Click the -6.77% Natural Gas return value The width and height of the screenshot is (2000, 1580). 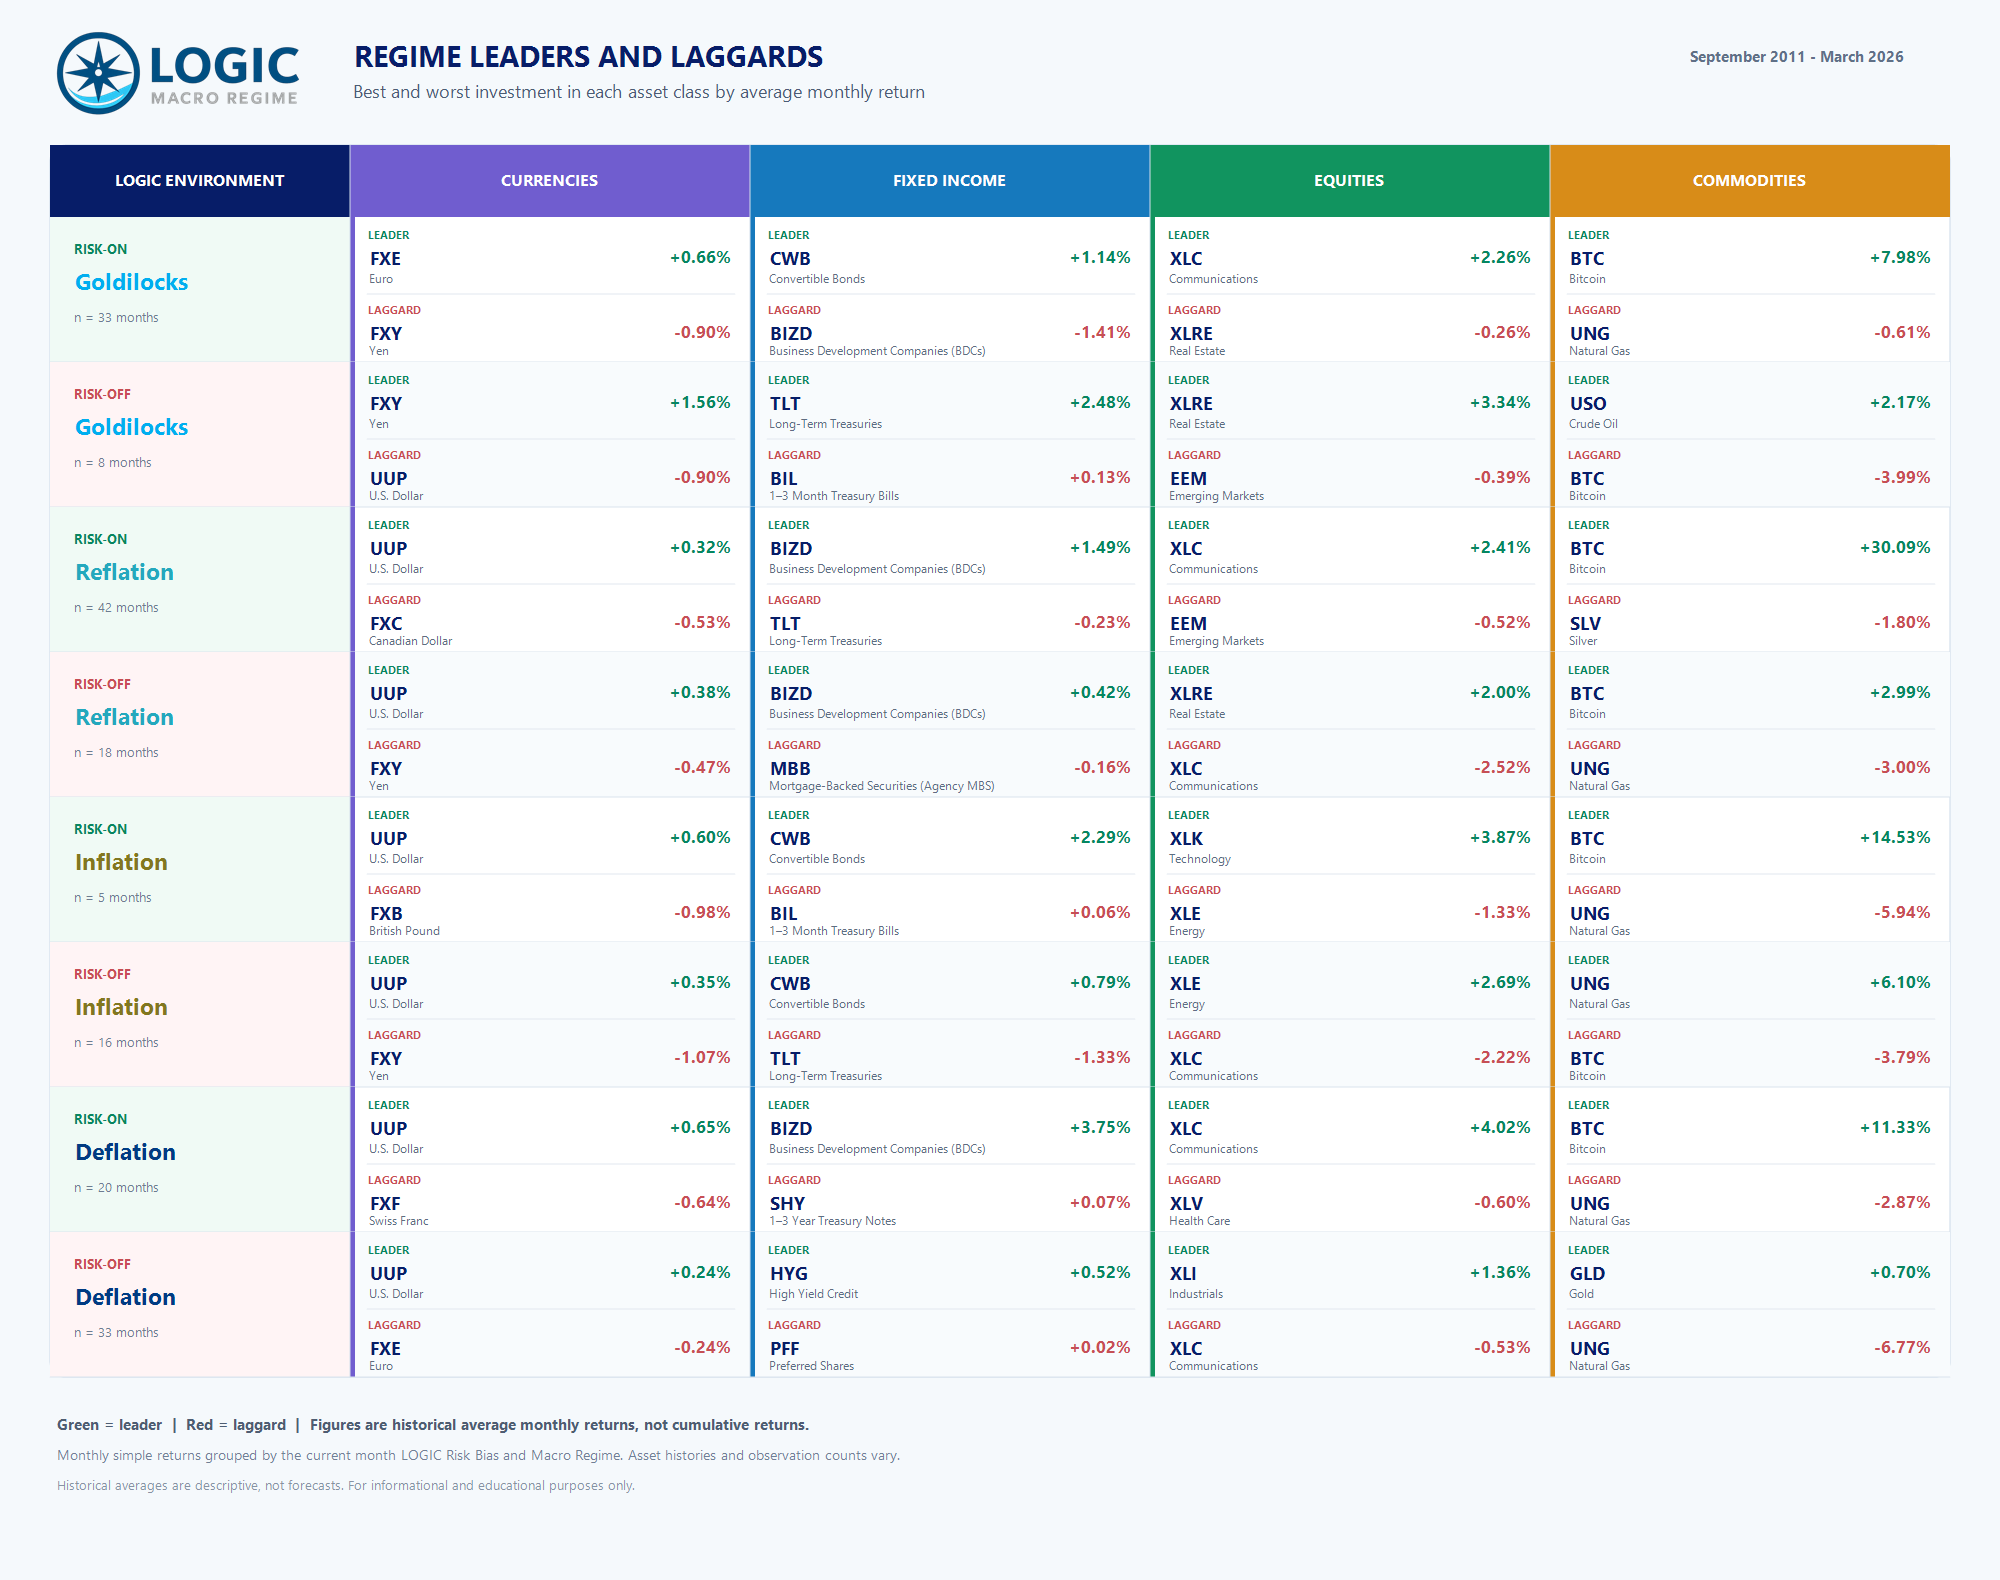tap(1901, 1347)
